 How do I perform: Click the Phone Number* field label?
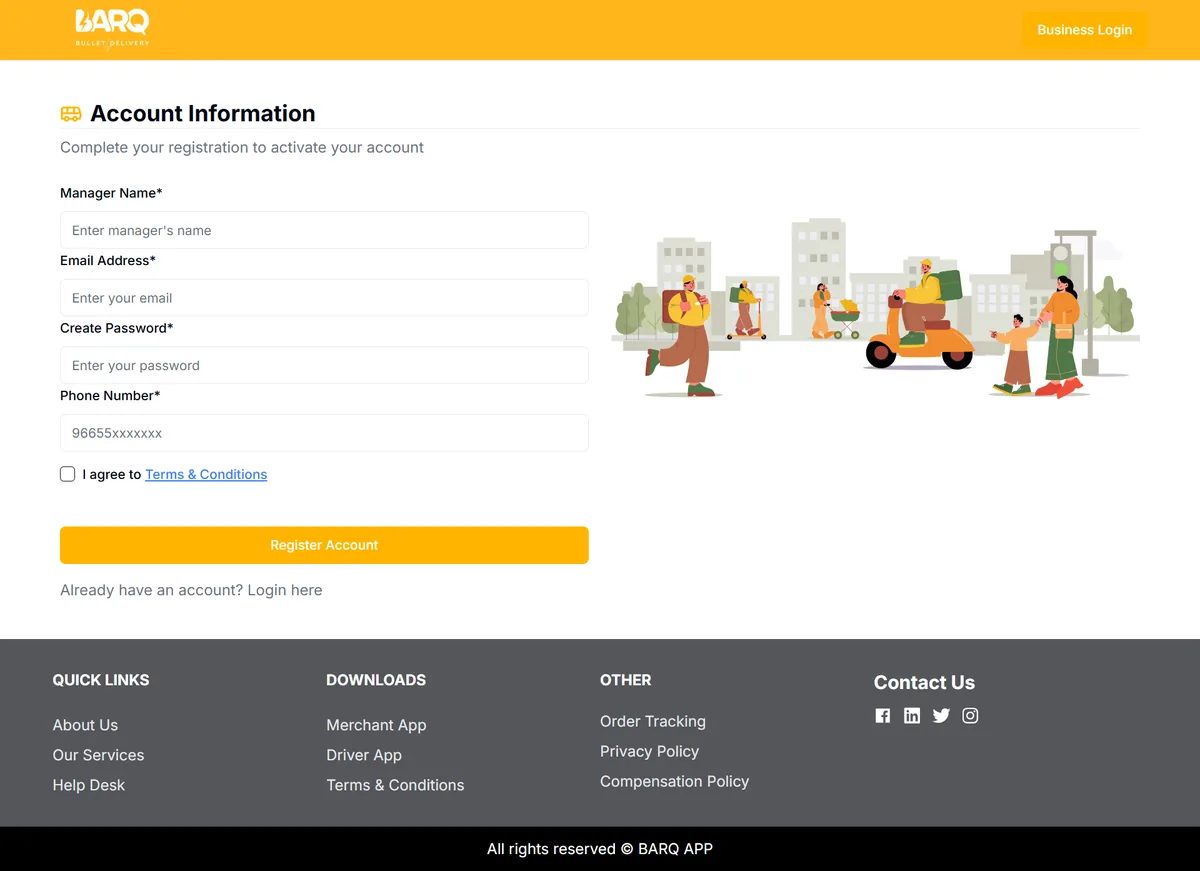[x=110, y=395]
